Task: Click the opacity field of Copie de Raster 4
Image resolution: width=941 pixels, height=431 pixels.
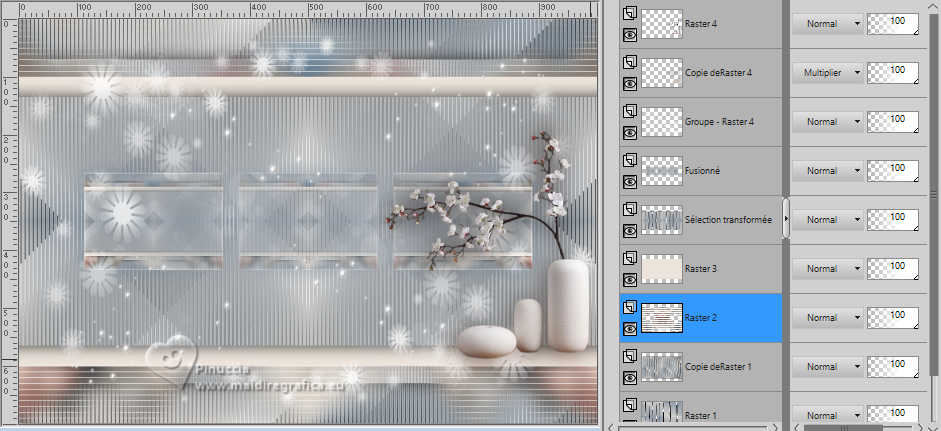Action: tap(893, 73)
